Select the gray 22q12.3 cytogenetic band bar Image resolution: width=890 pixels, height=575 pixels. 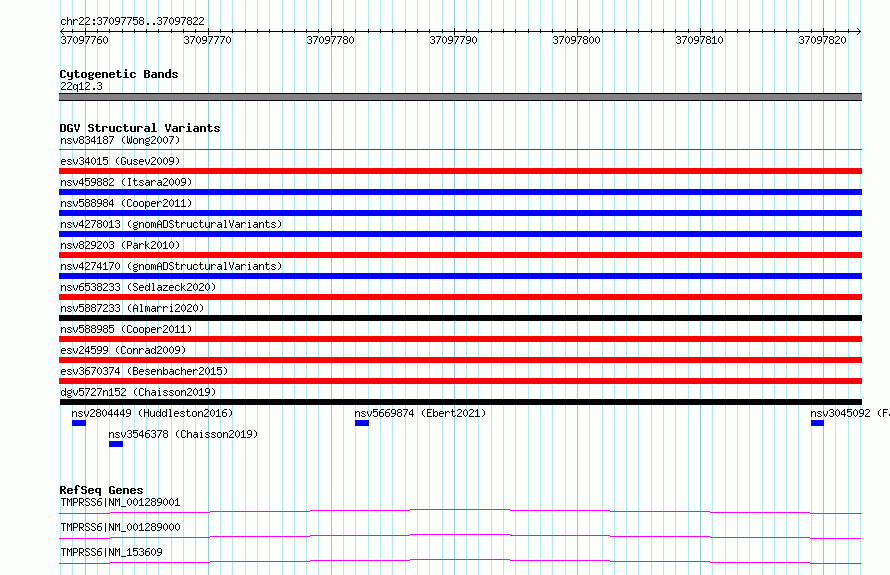(x=460, y=97)
